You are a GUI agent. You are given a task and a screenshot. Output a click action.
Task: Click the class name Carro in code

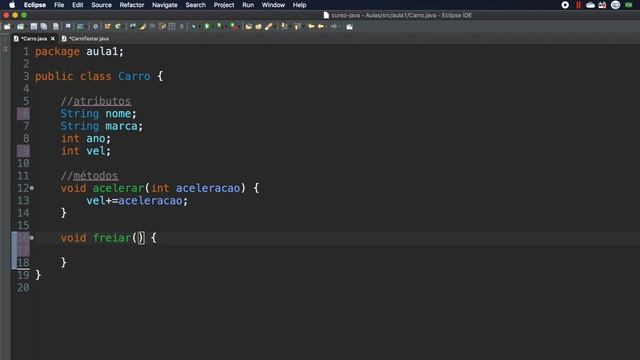click(134, 76)
